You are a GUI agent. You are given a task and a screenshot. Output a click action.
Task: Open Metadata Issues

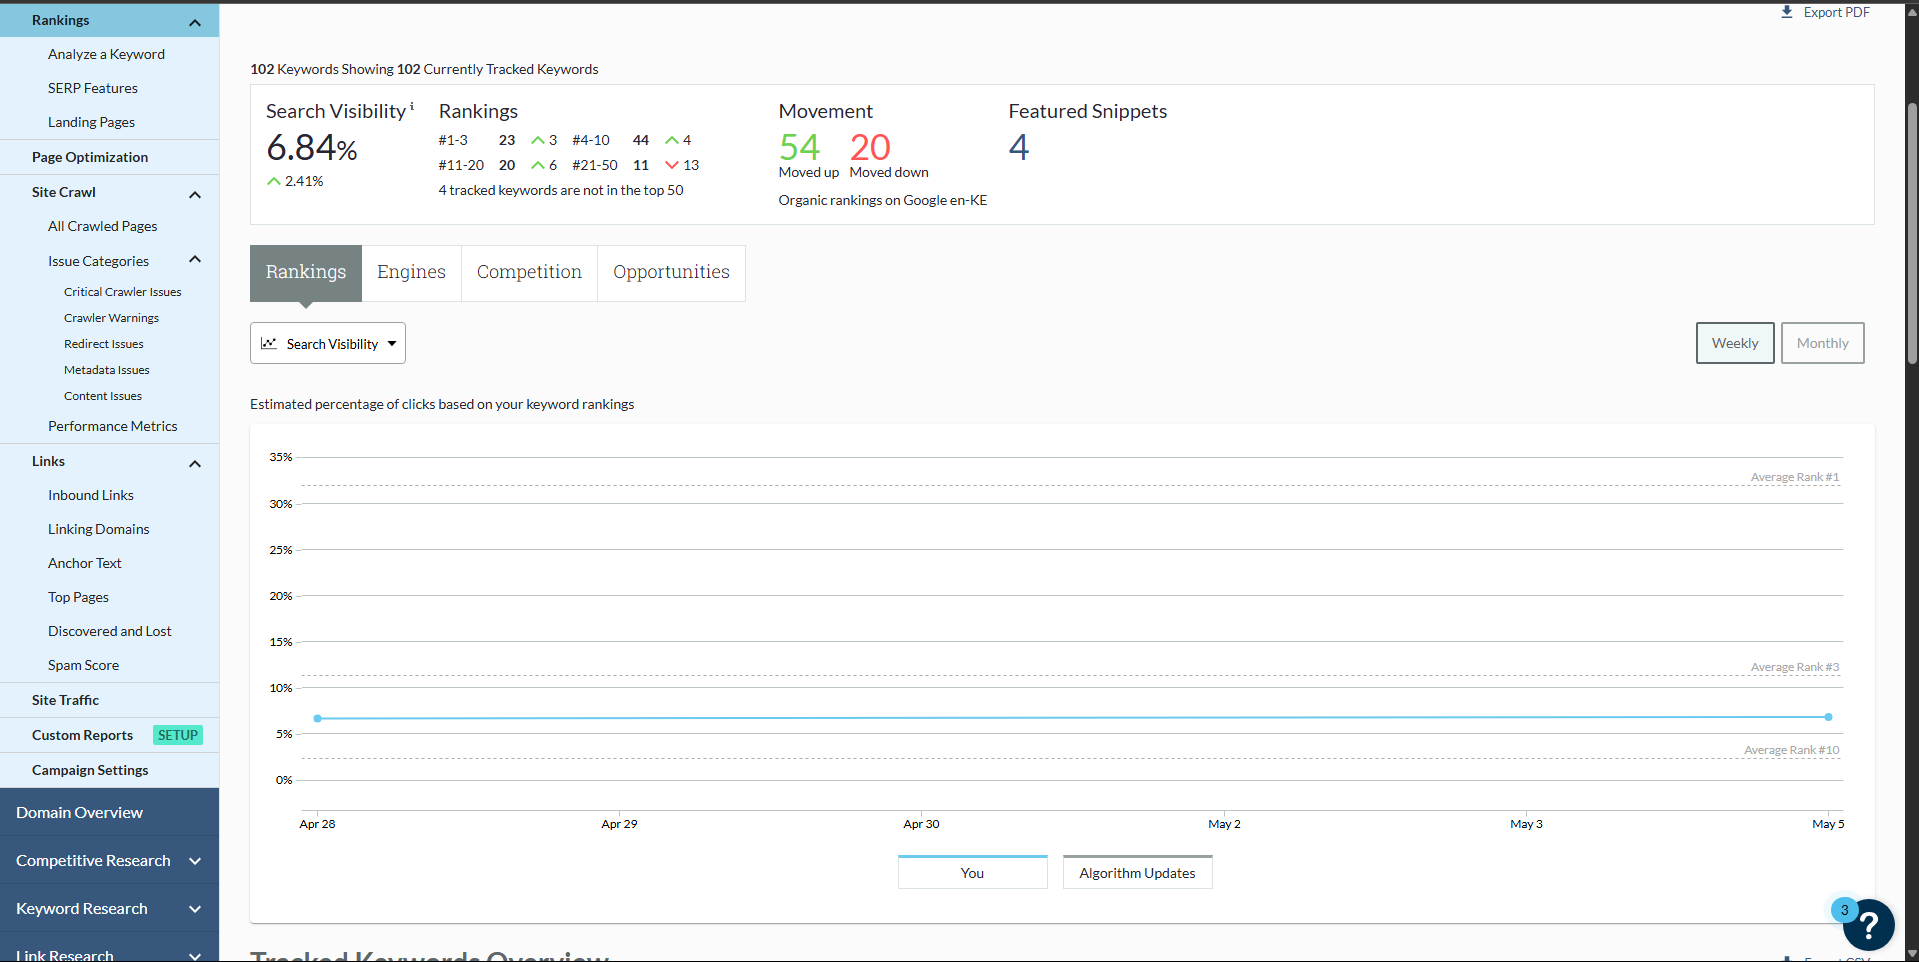106,370
